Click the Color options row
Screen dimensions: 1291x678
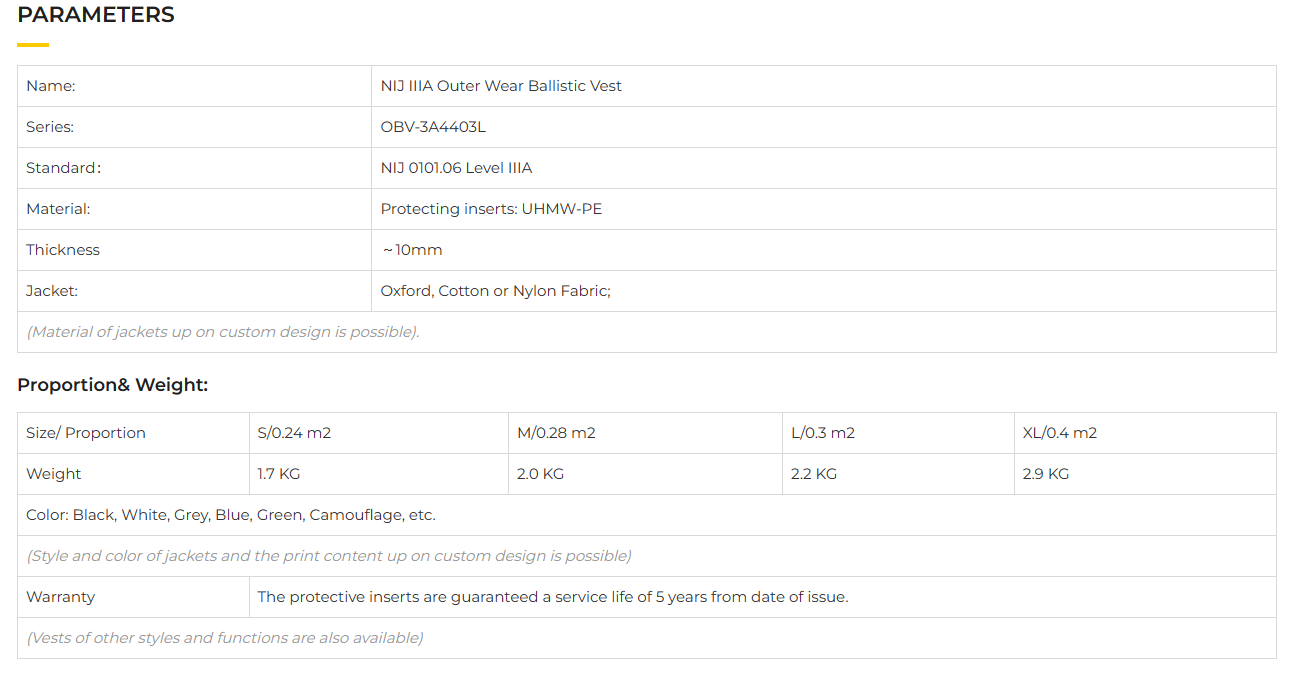pyautogui.click(x=231, y=515)
